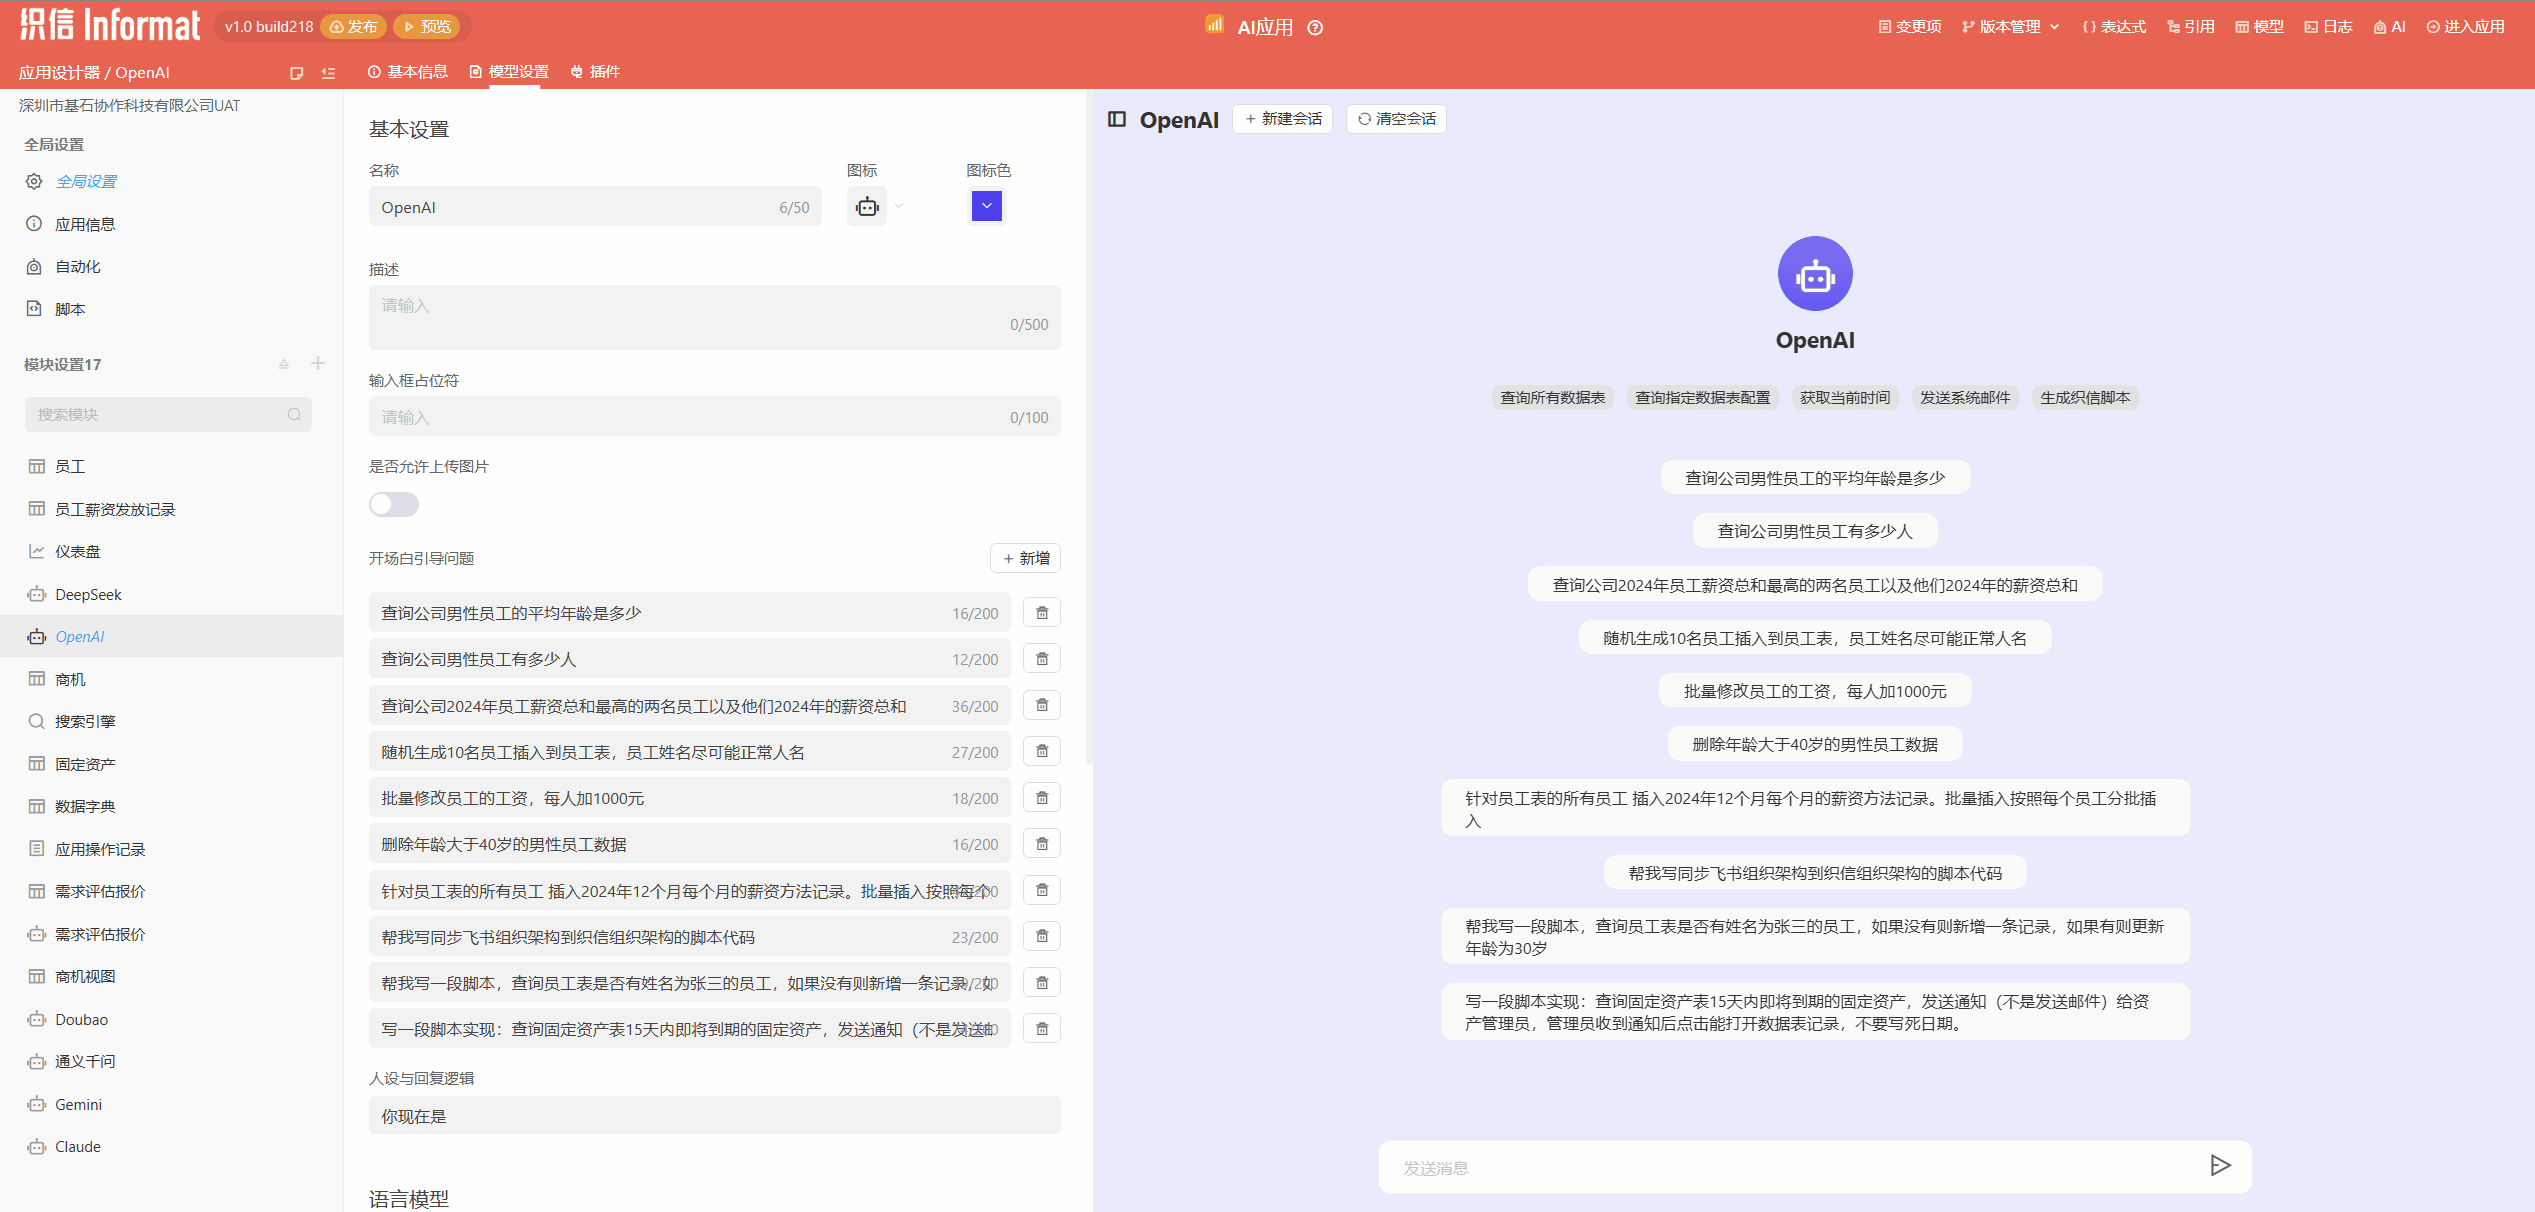Viewport: 2535px width, 1212px height.
Task: Enable the 是否允许上传图片 toggle
Action: pos(393,504)
